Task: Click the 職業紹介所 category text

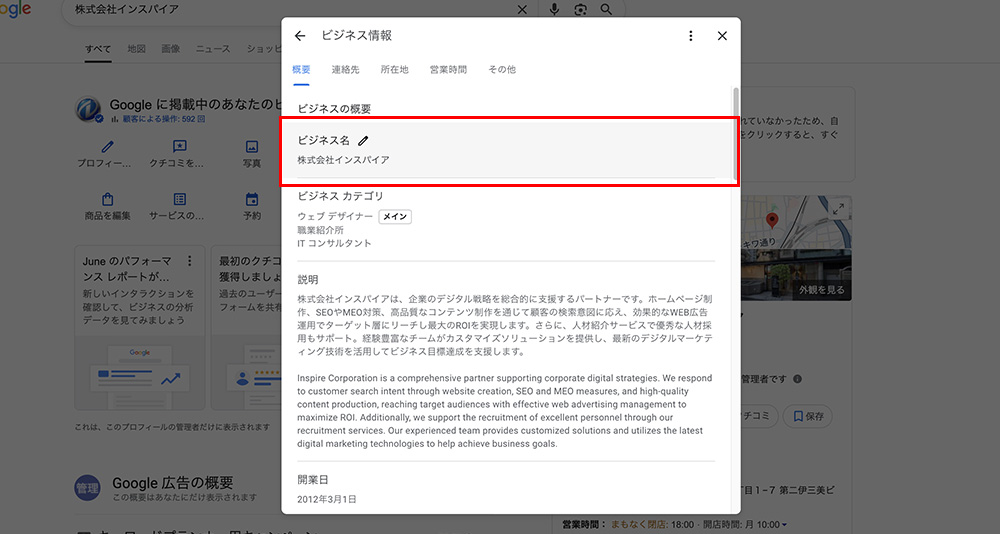Action: pos(320,230)
